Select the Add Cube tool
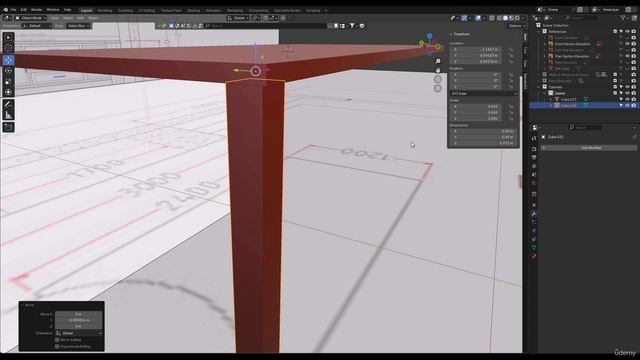 (x=8, y=127)
